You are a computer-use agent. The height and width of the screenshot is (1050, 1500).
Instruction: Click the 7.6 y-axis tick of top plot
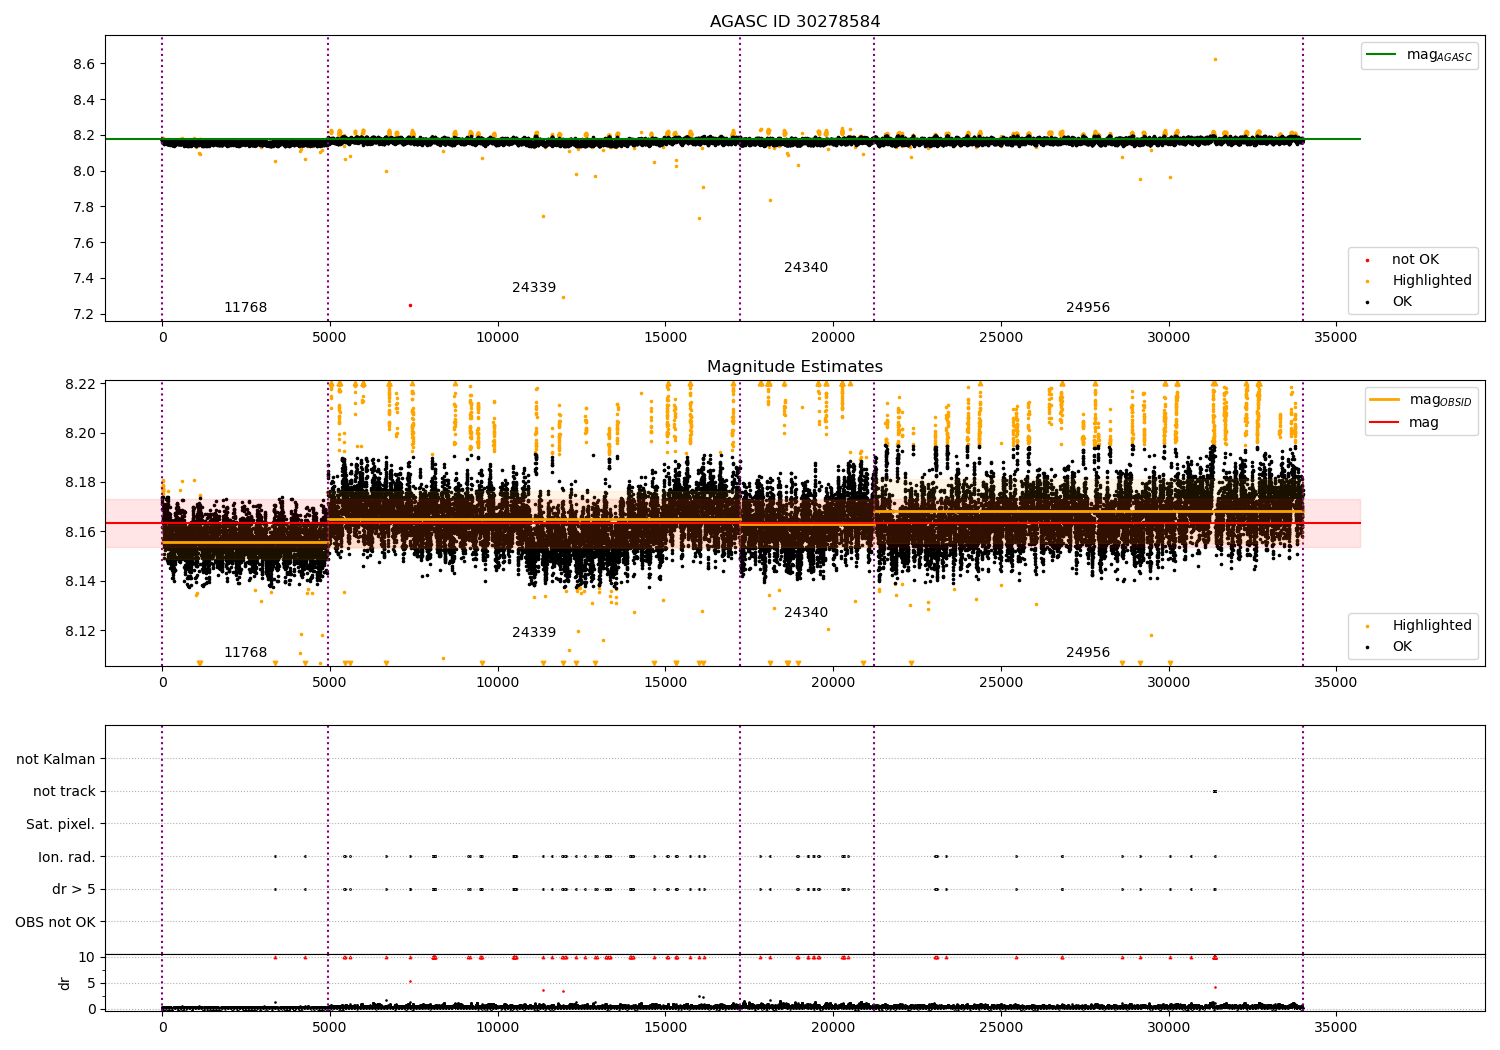[x=83, y=243]
